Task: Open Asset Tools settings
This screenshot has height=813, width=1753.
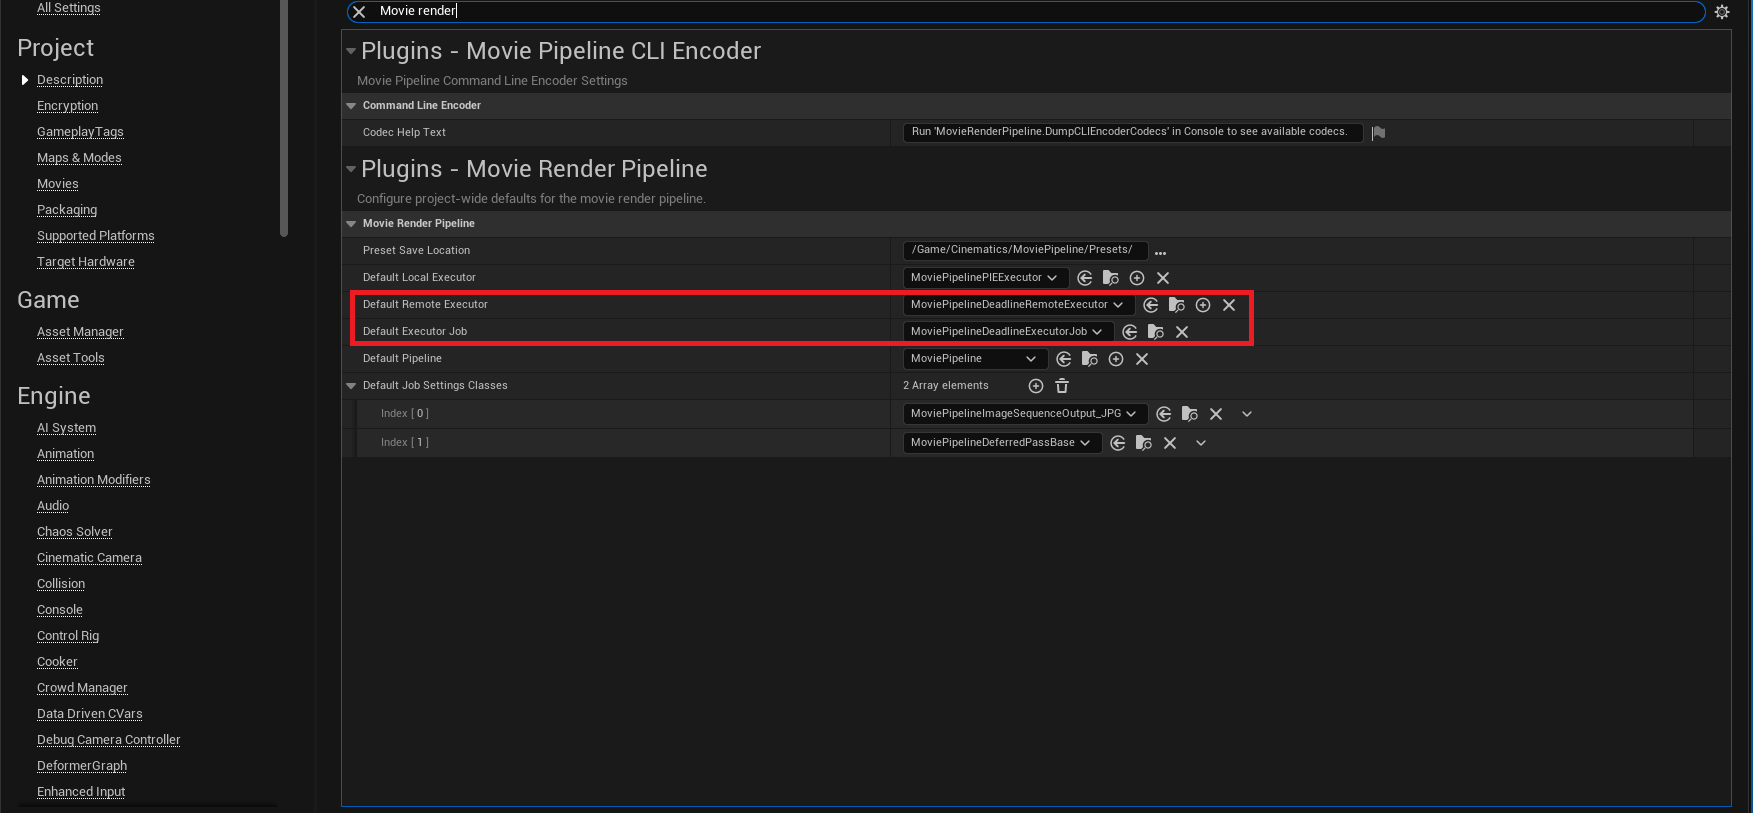Action: [71, 358]
